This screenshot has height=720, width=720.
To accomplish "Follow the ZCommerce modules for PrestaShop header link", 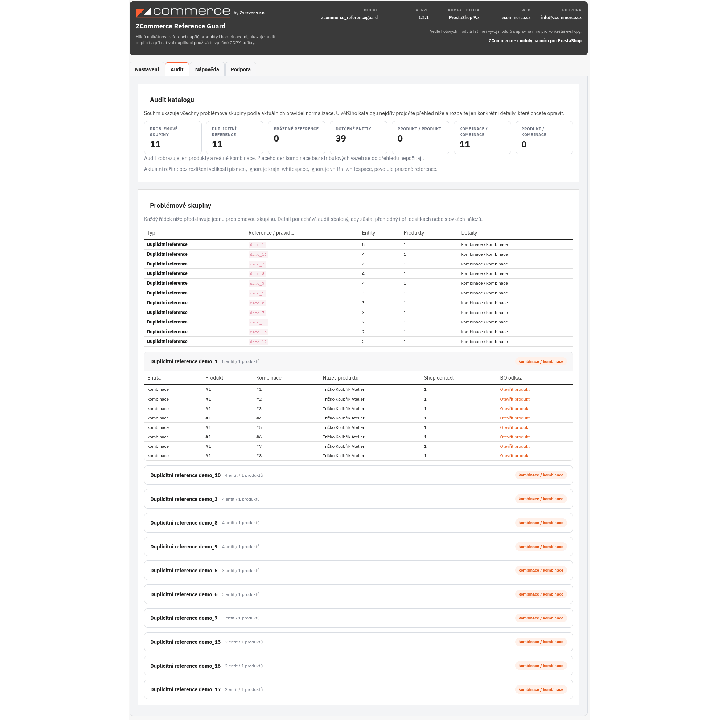I will click(x=535, y=41).
